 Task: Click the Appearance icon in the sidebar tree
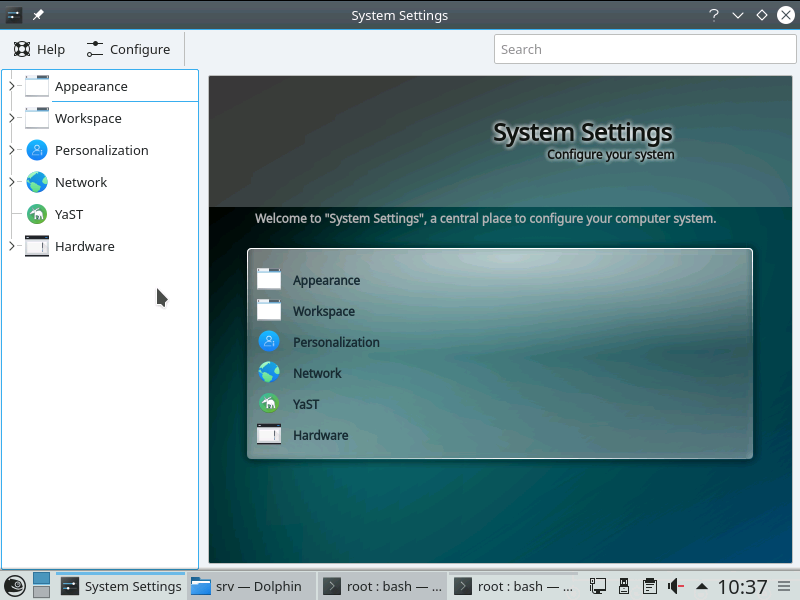click(x=37, y=86)
